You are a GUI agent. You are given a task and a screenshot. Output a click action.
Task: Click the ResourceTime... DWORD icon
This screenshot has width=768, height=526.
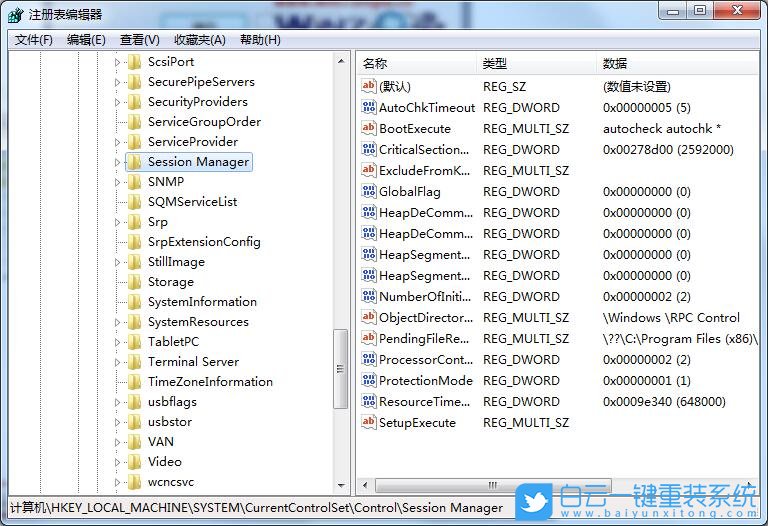click(368, 402)
